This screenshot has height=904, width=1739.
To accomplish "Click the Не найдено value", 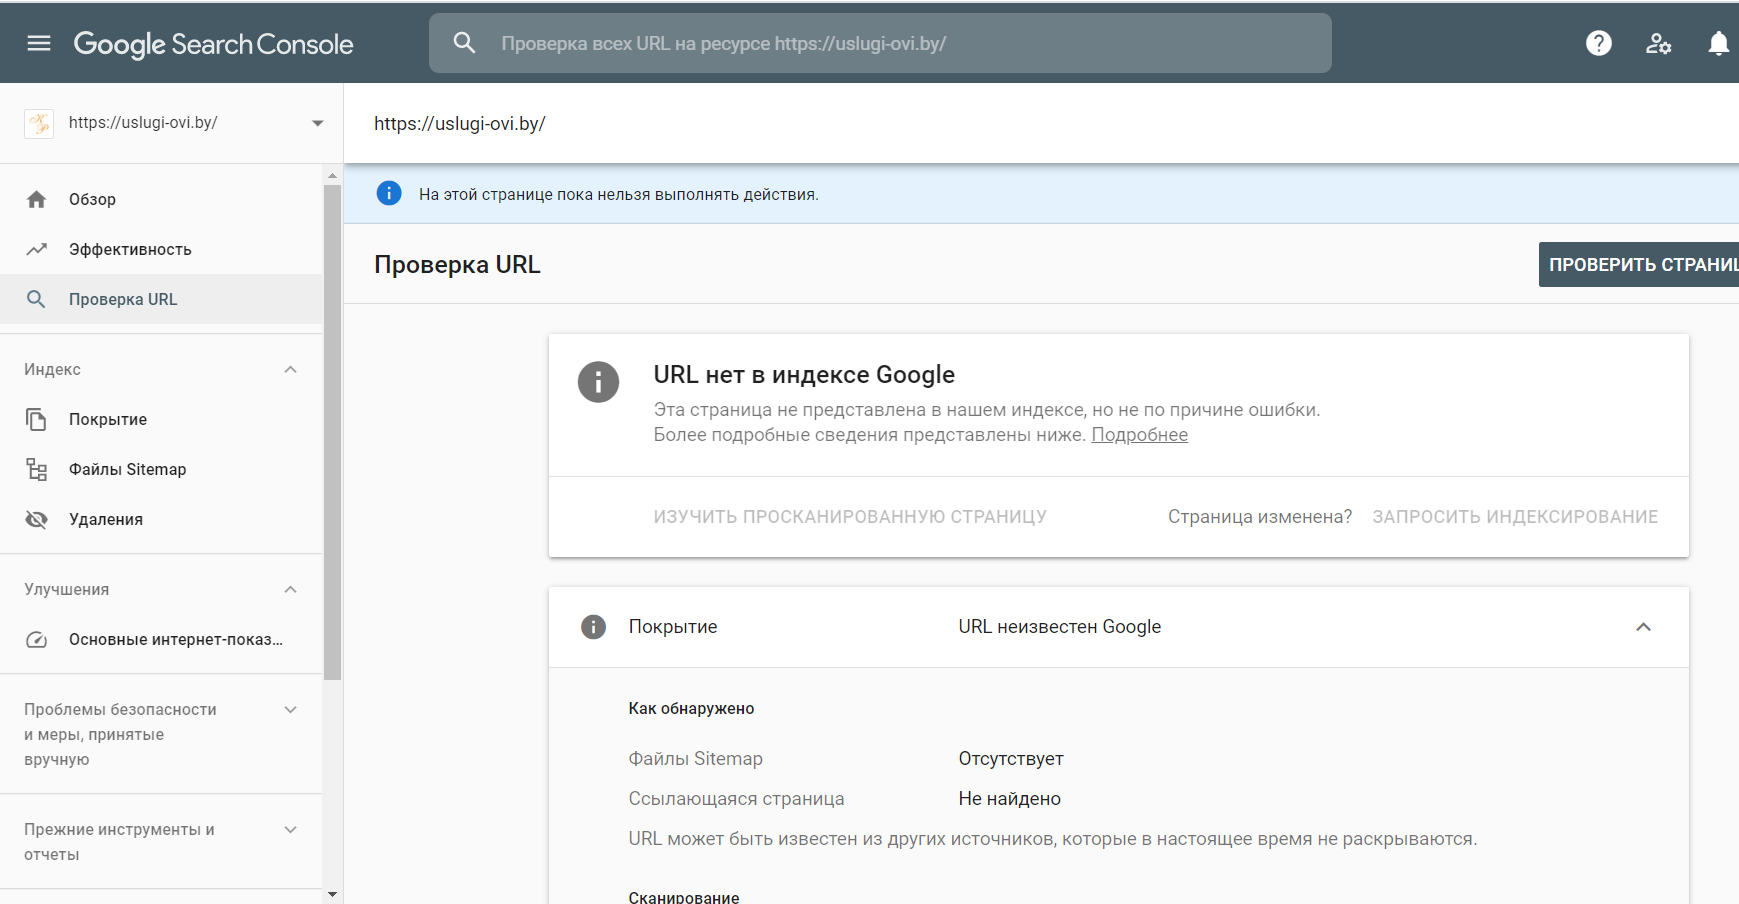I will tap(1009, 799).
